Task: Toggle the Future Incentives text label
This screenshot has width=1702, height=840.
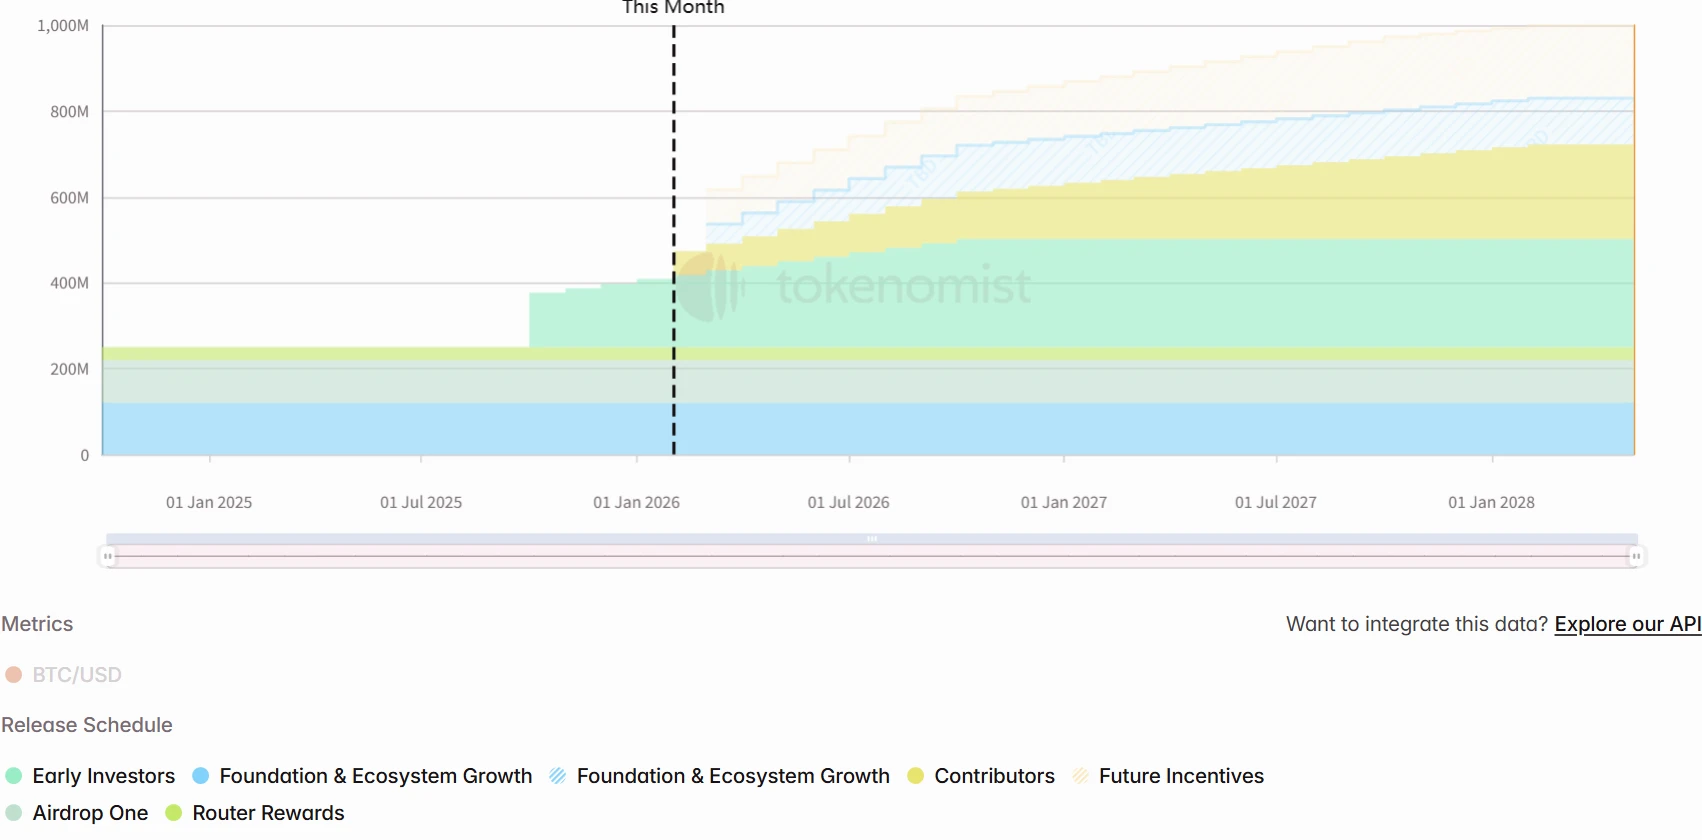Action: click(x=1181, y=776)
